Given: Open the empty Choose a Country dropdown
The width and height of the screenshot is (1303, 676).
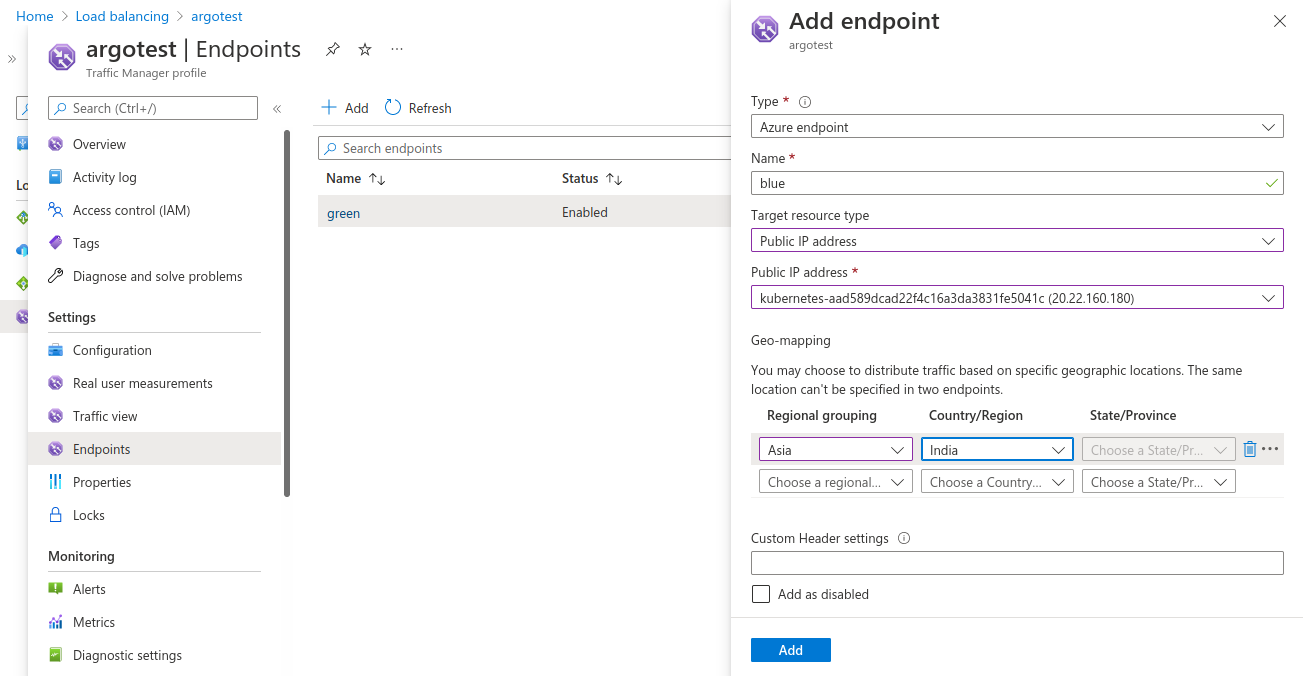Looking at the screenshot, I should coord(997,482).
